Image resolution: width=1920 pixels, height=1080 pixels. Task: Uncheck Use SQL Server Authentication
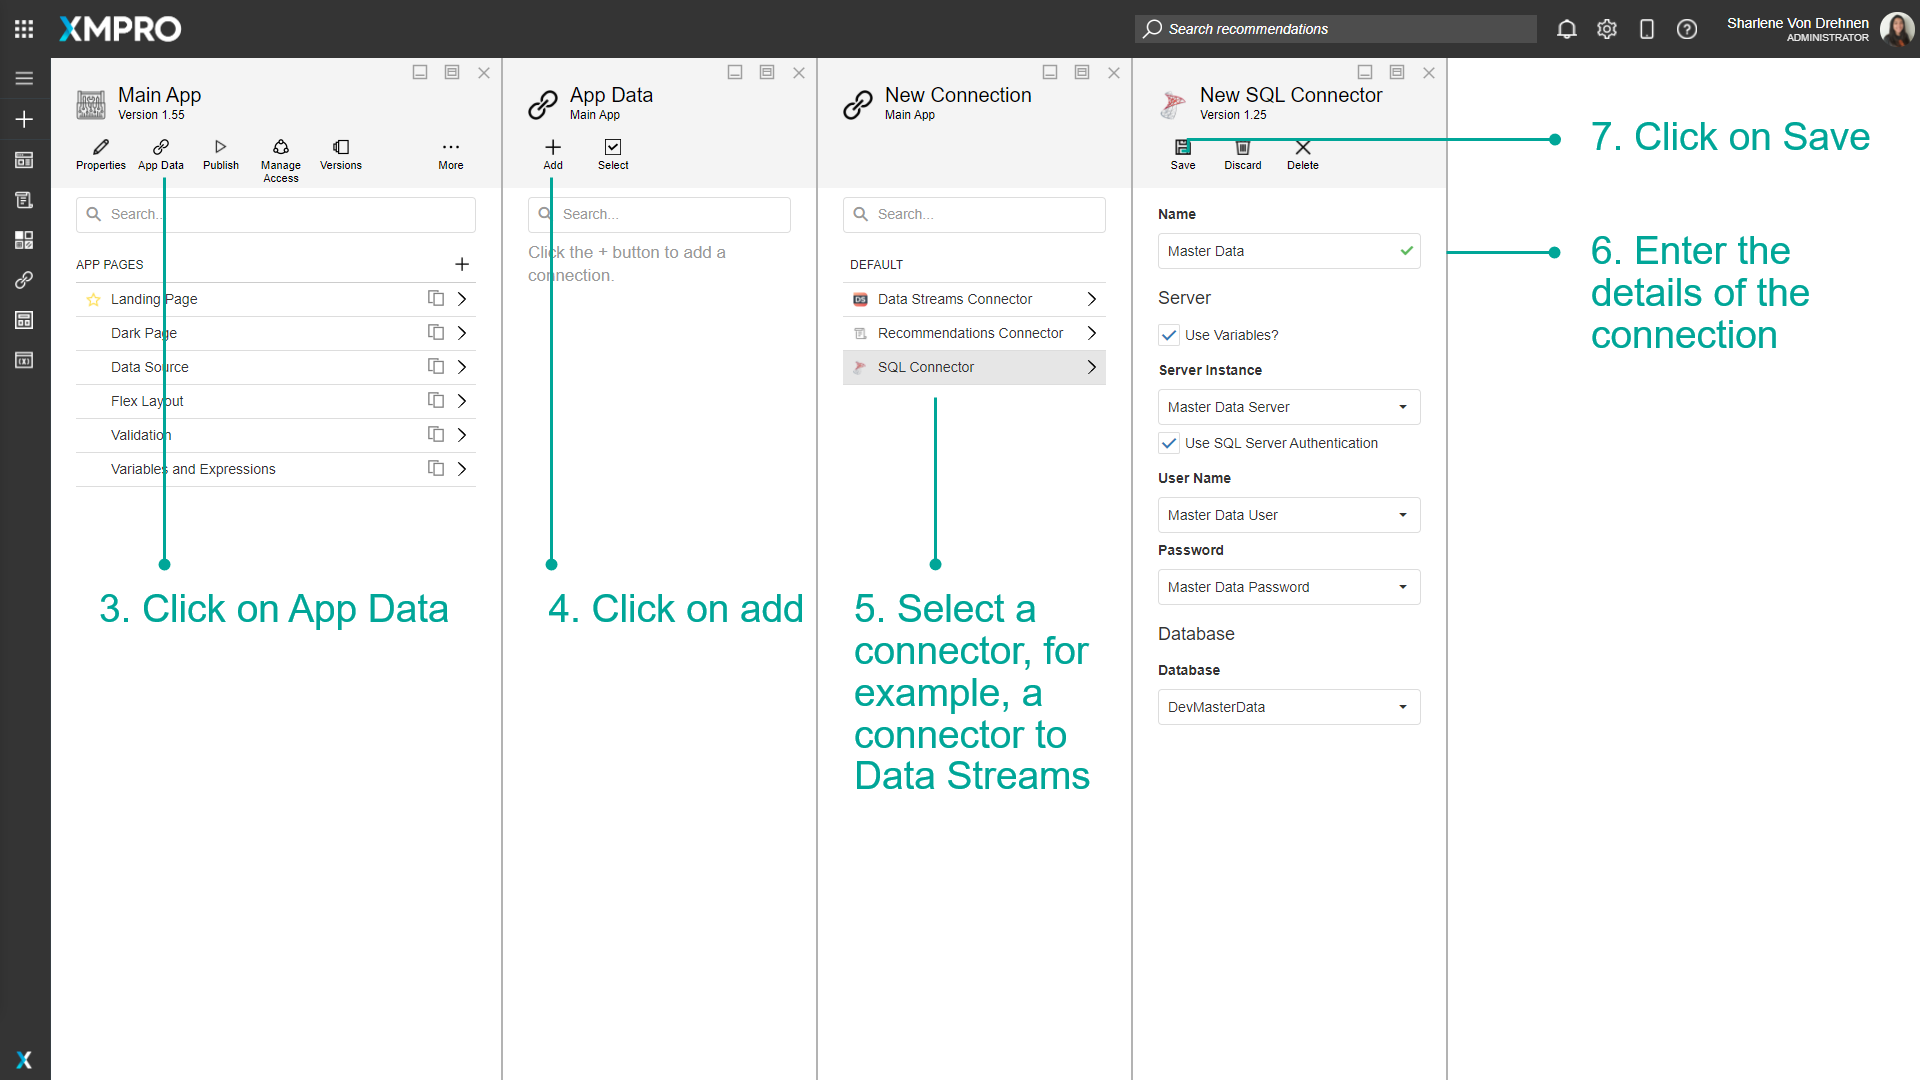point(1168,443)
